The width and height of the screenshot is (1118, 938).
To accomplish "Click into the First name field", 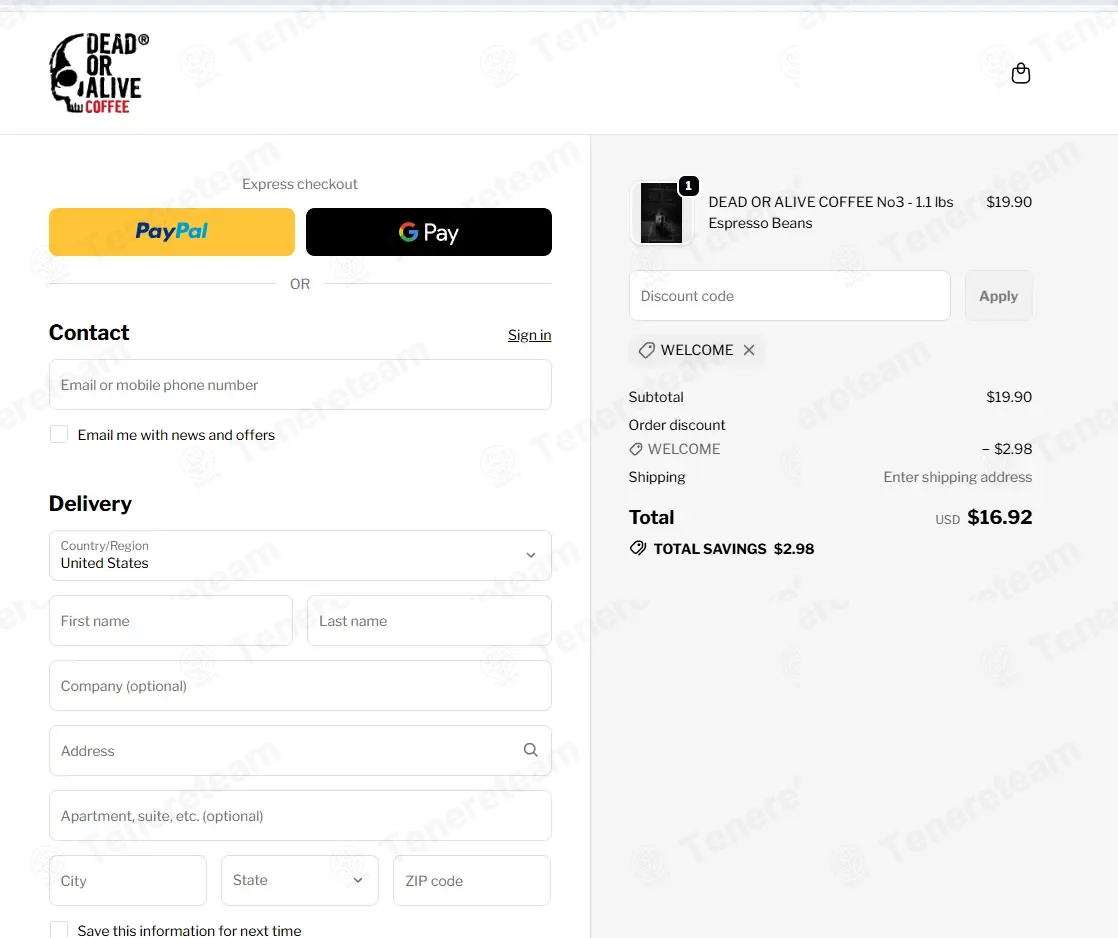I will (171, 621).
